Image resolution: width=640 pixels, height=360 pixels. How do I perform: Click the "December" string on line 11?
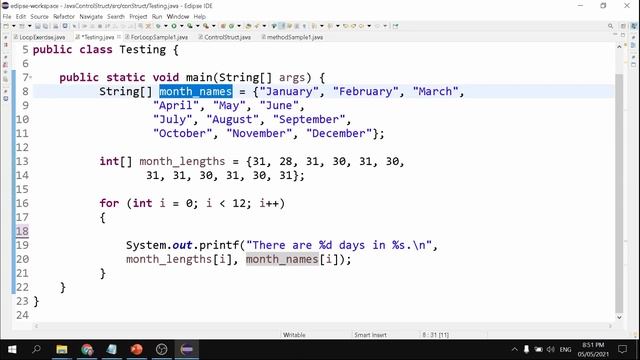[x=339, y=133]
